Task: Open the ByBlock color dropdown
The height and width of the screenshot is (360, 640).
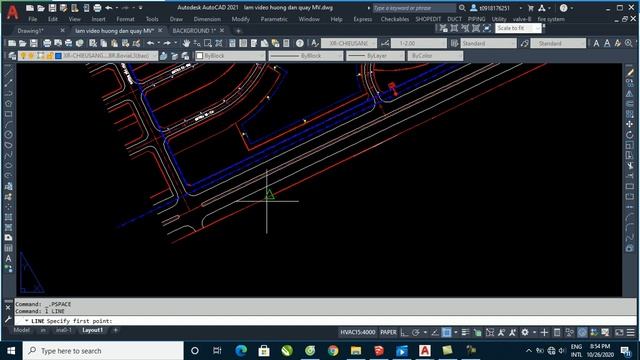Action: pyautogui.click(x=230, y=56)
